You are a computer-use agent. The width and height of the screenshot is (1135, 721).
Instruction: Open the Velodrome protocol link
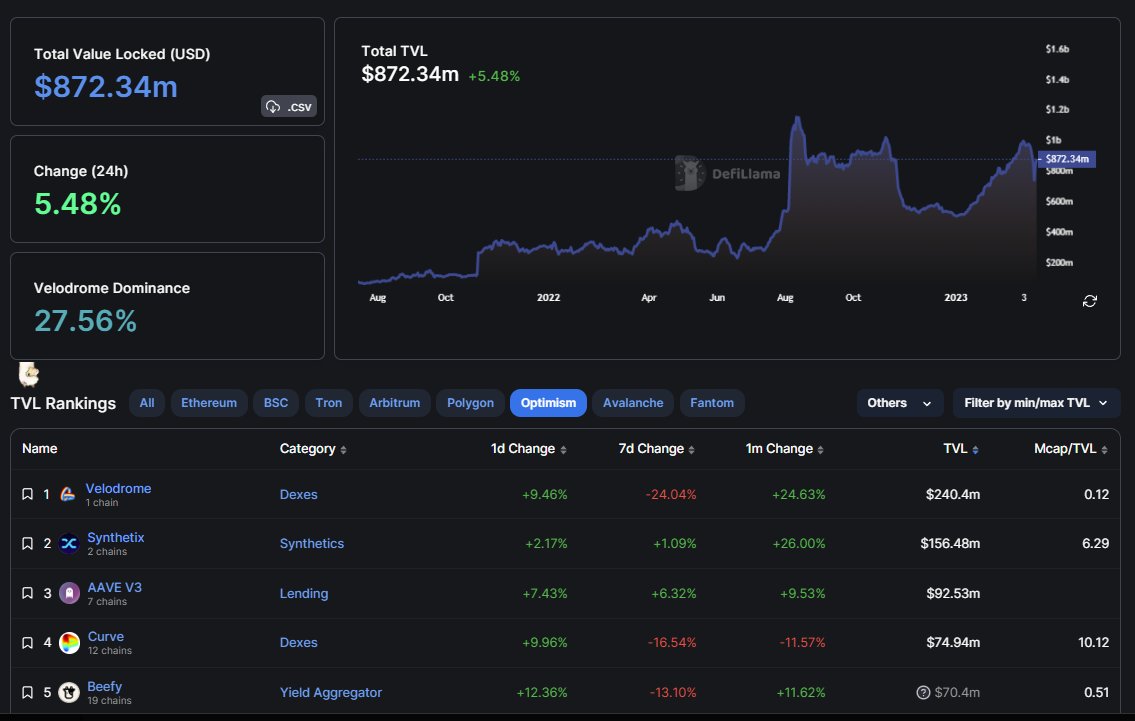(118, 489)
